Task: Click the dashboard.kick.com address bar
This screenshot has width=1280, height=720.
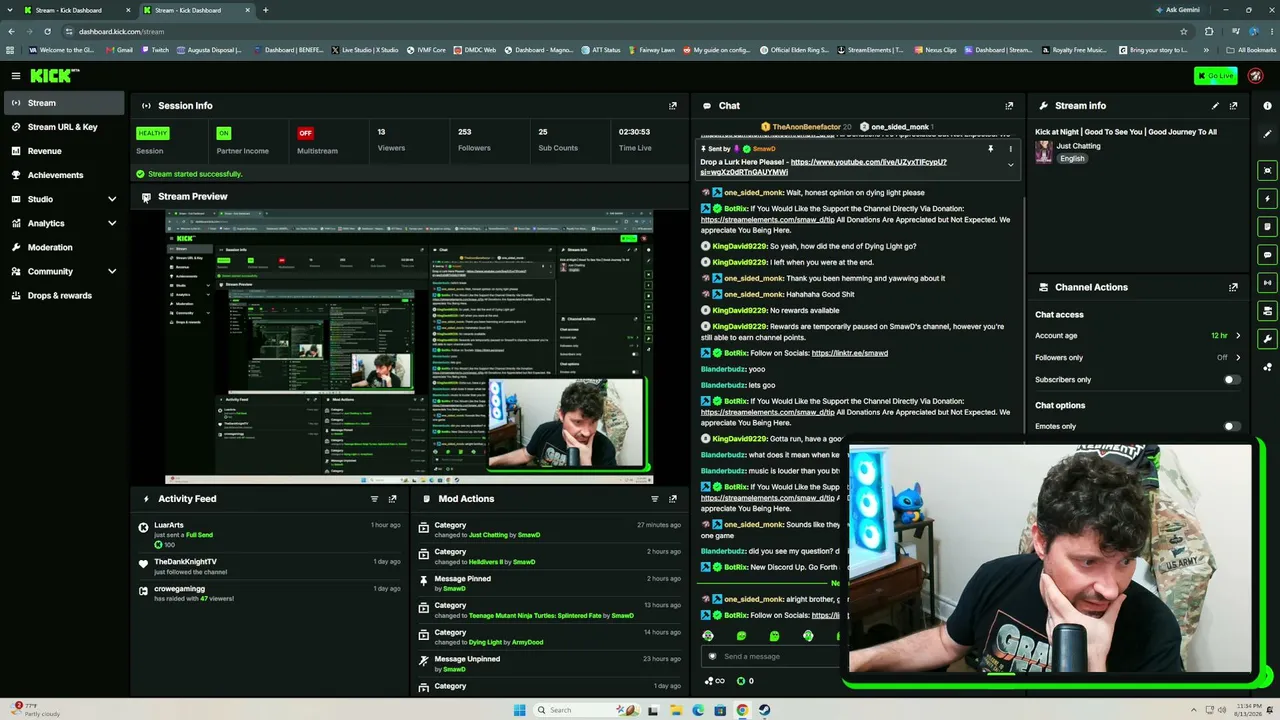Action: click(620, 31)
